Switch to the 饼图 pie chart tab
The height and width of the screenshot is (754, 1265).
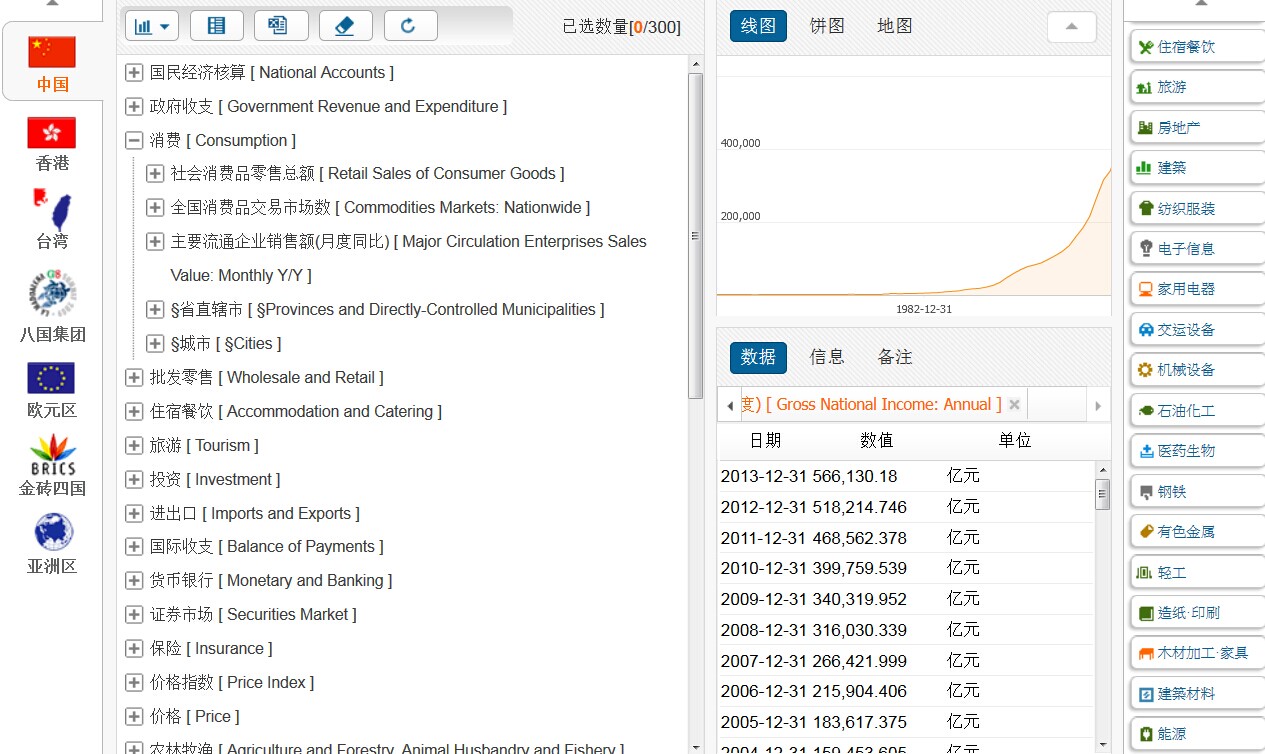[x=827, y=26]
